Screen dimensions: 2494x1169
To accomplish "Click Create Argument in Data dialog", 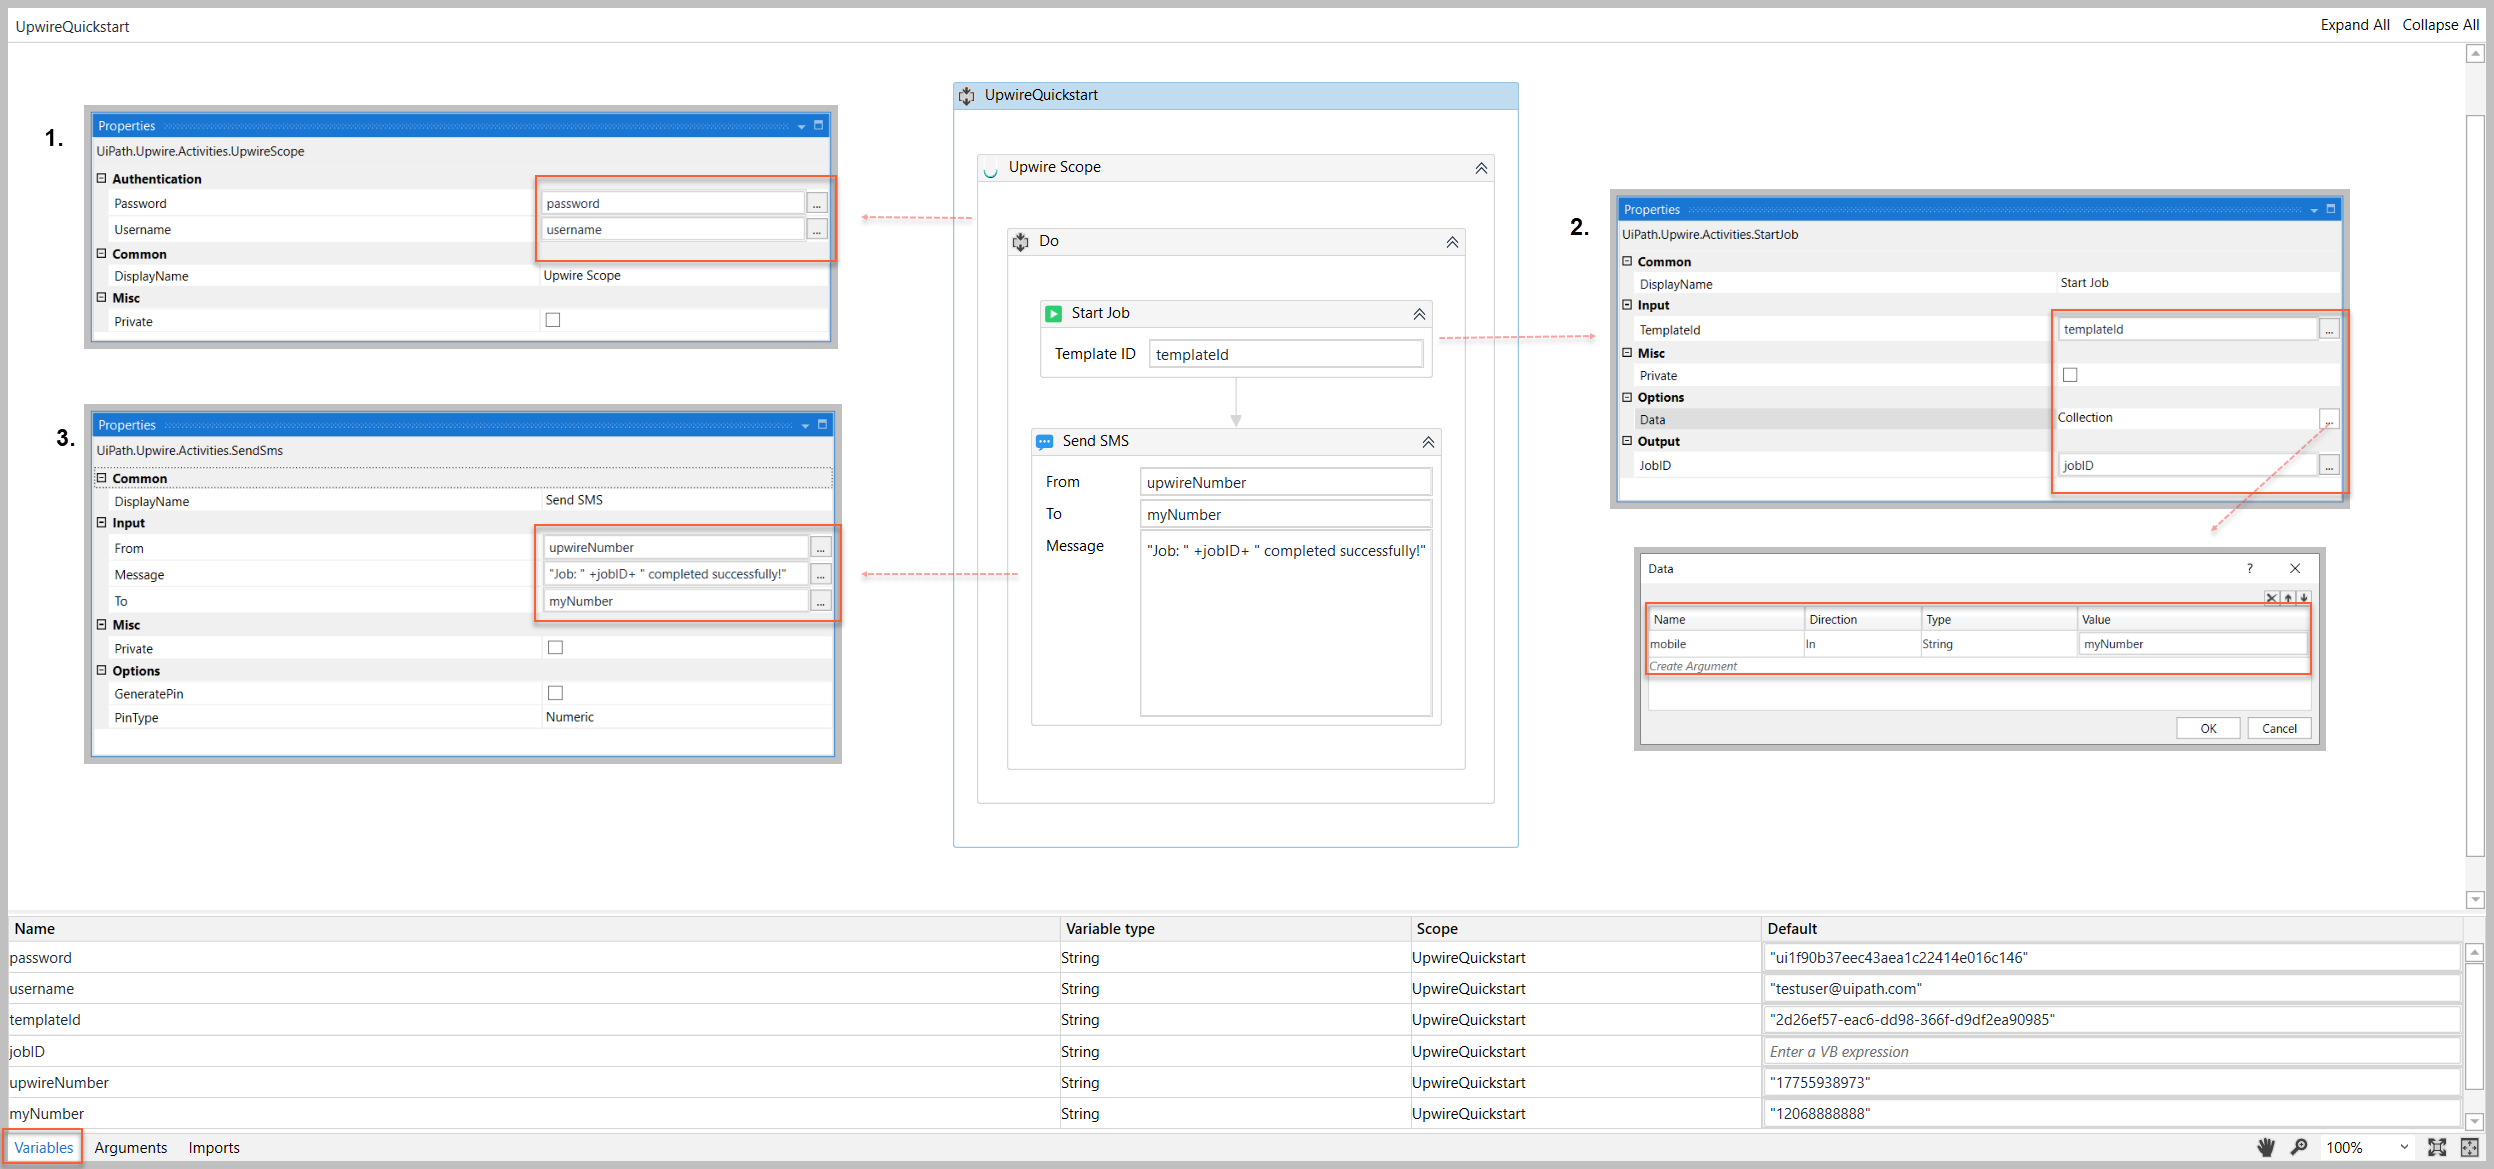I will tap(1692, 666).
